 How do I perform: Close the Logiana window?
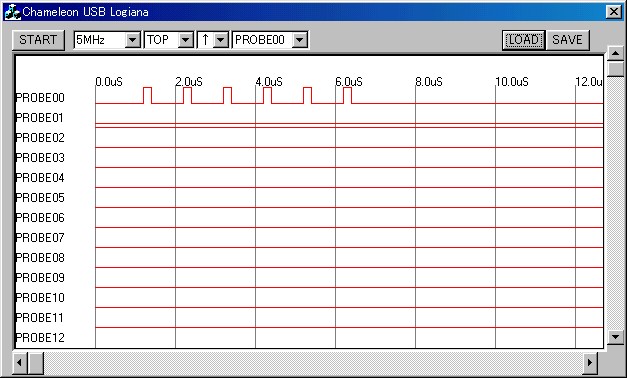(613, 12)
